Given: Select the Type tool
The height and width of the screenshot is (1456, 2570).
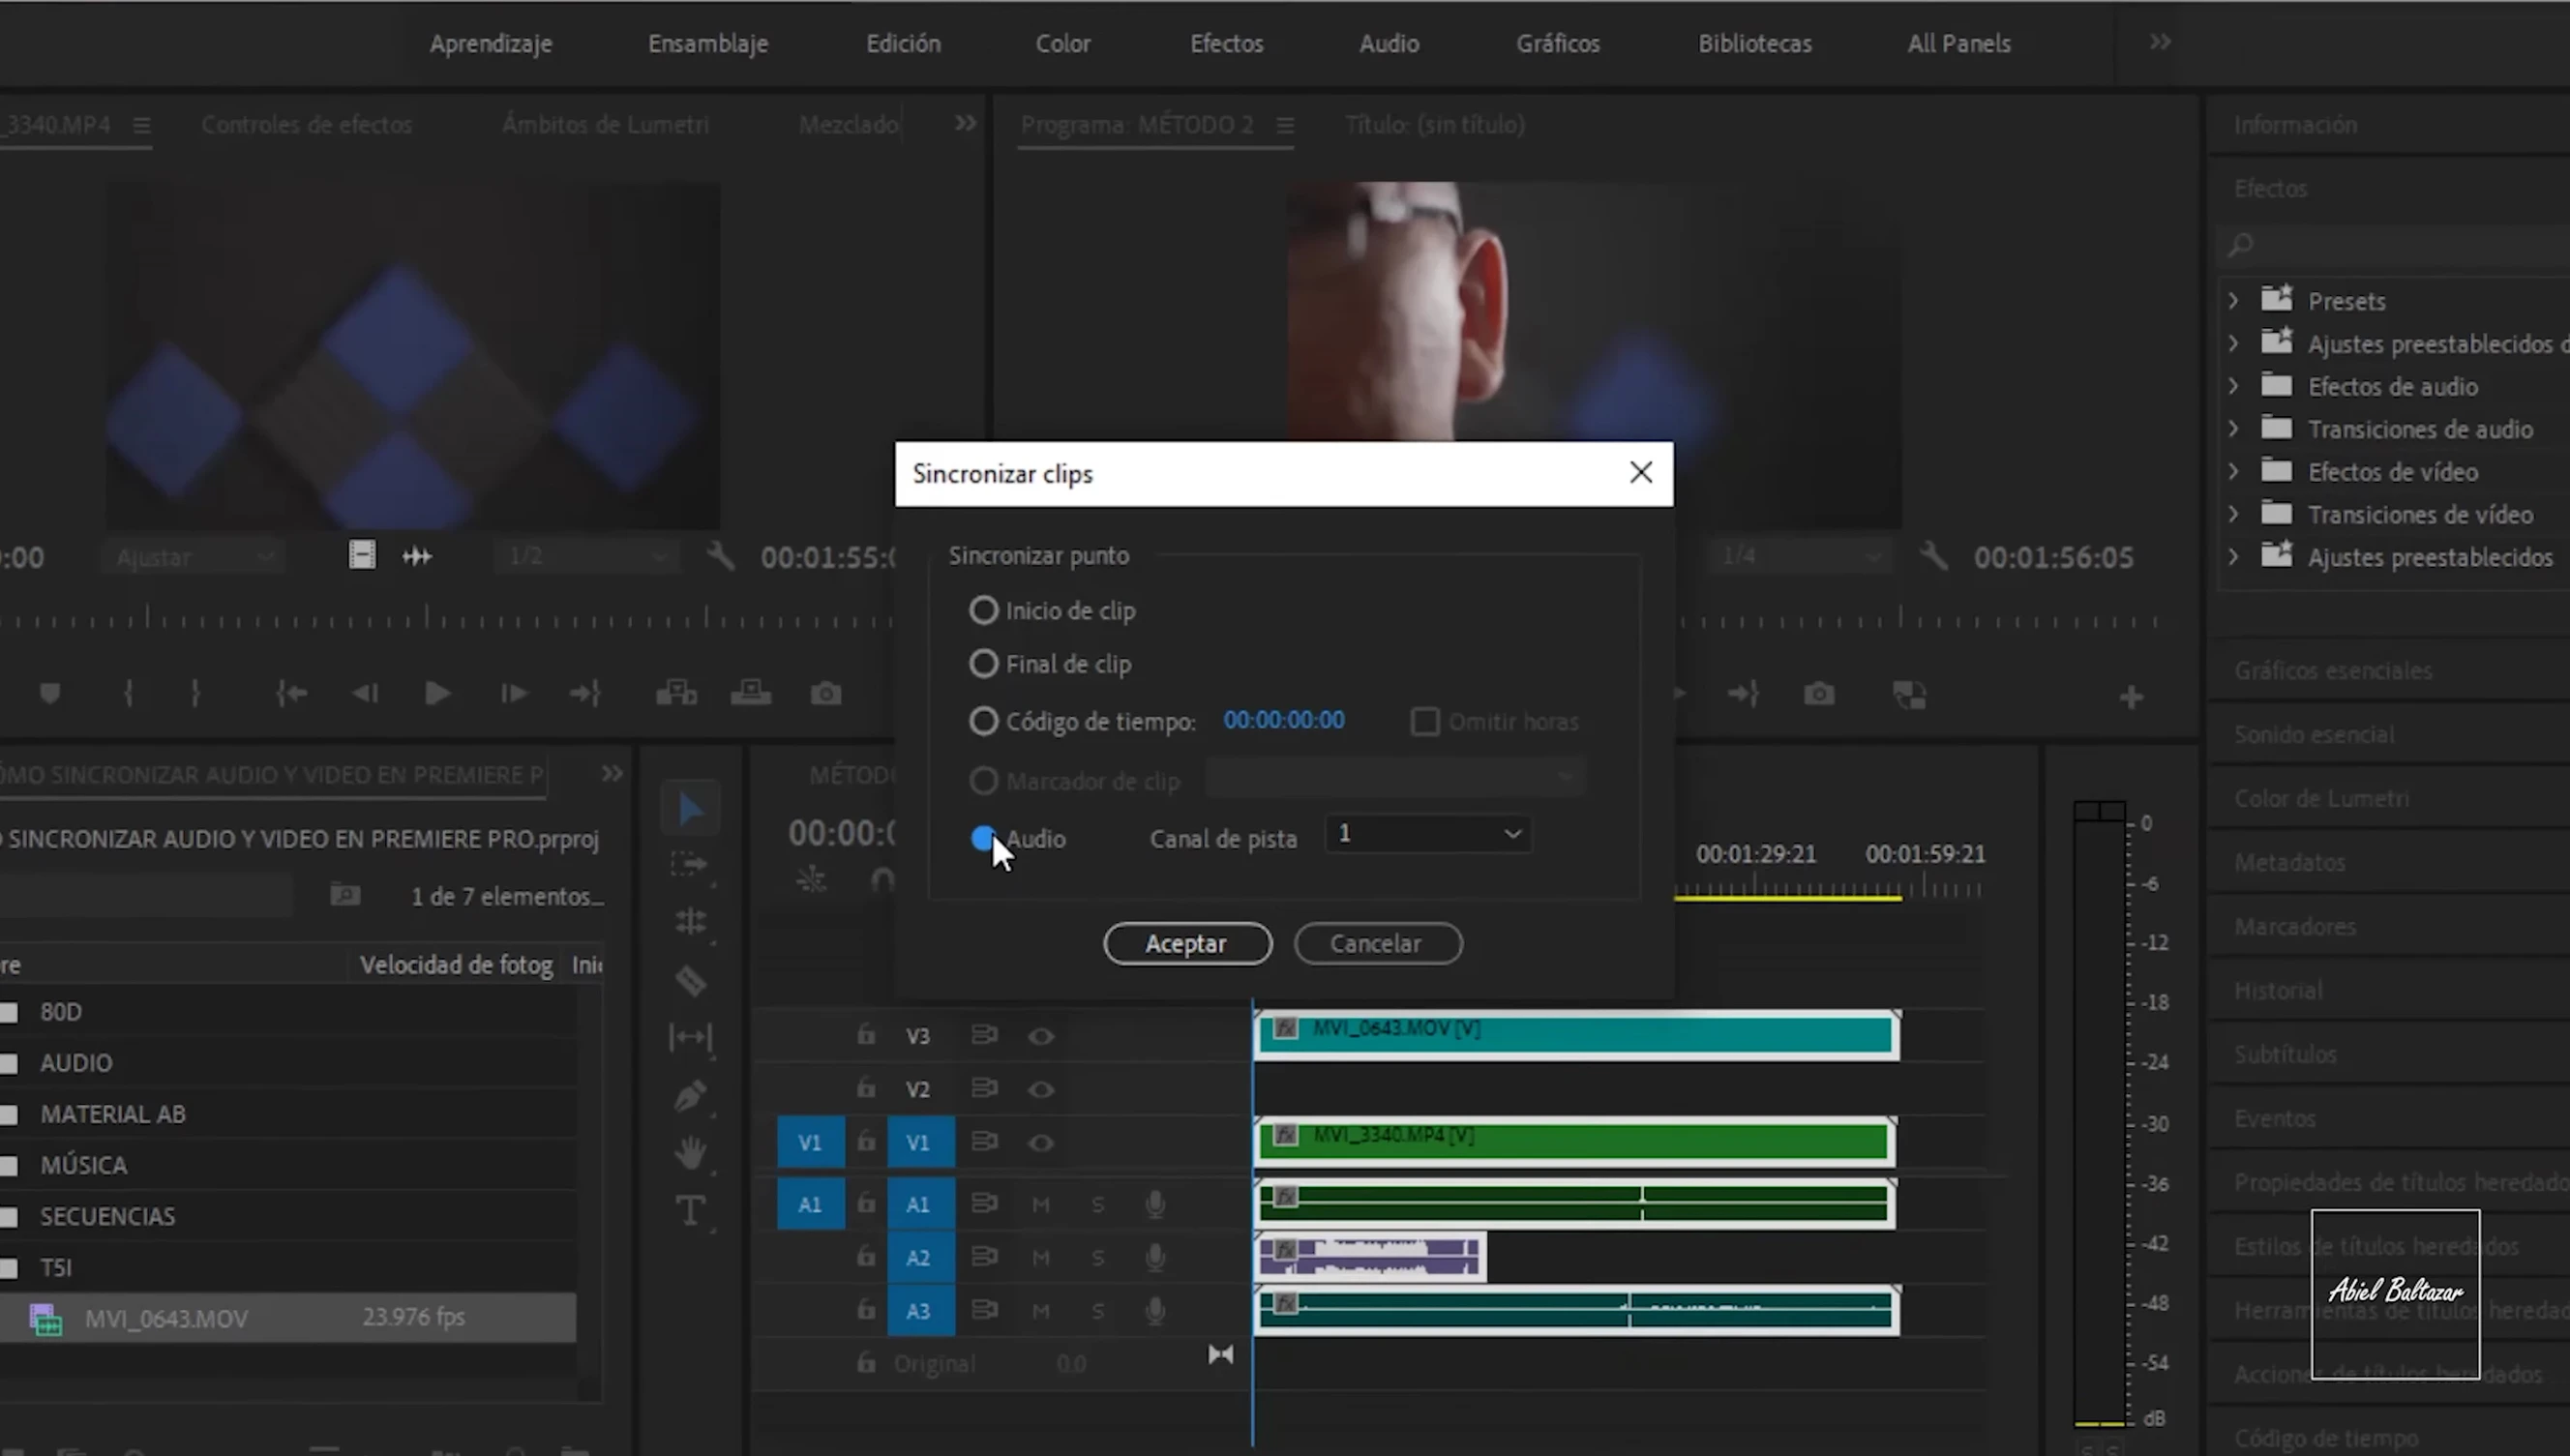Looking at the screenshot, I should [690, 1210].
